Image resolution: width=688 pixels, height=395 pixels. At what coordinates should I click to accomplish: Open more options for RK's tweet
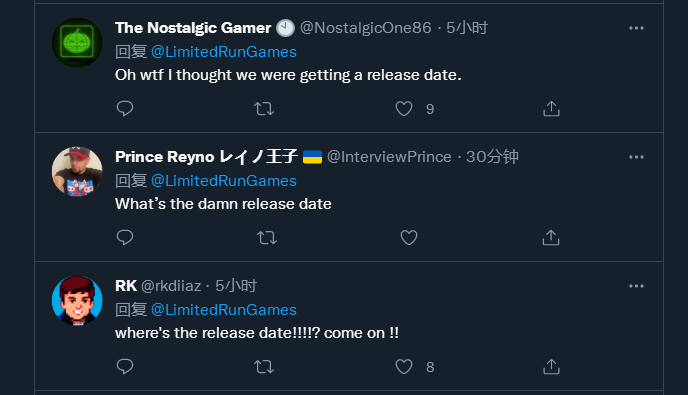pos(636,286)
